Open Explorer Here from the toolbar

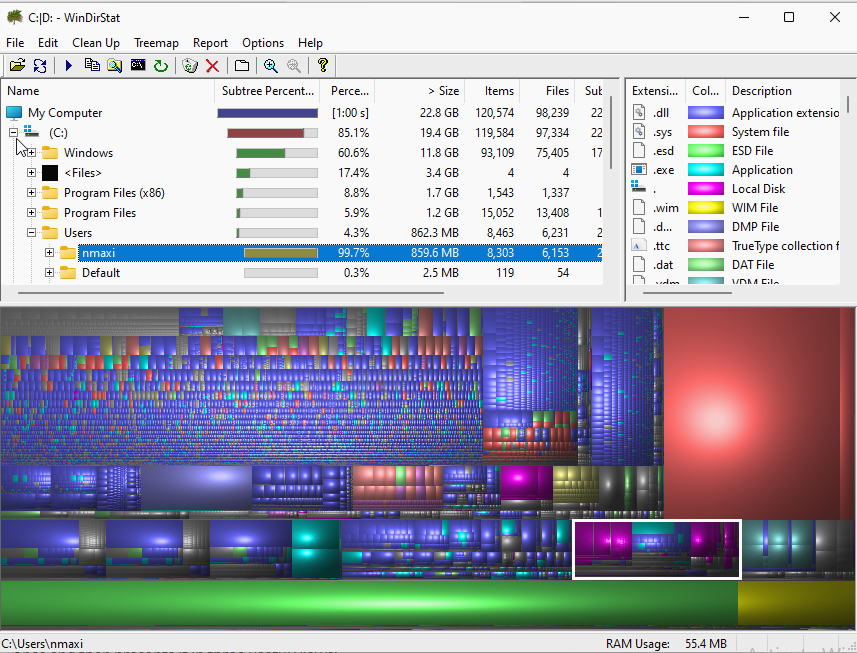[114, 65]
